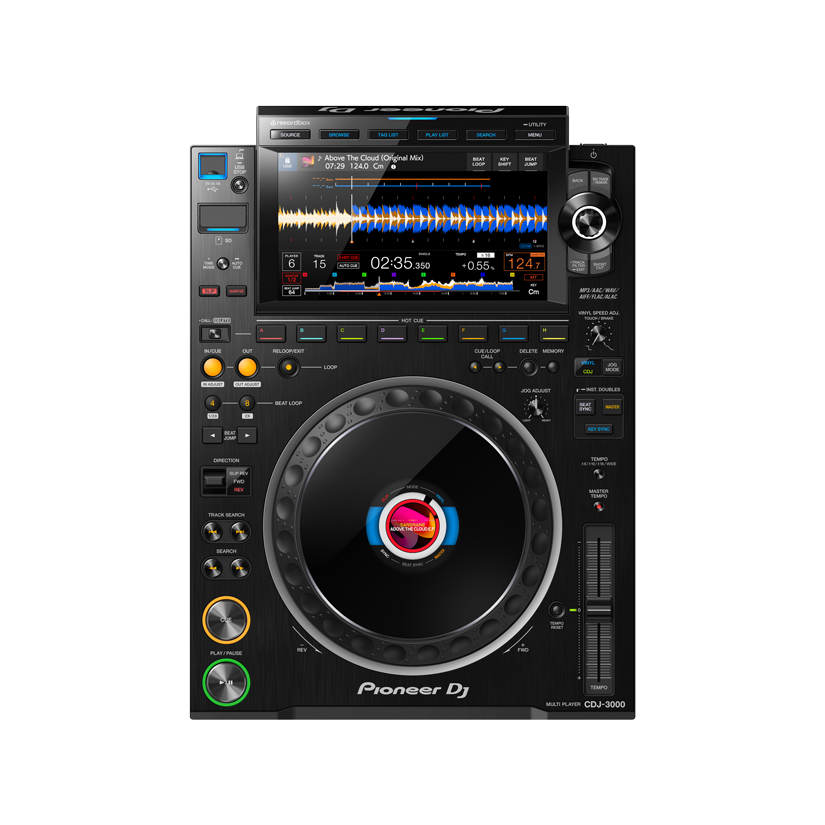Viewport: 825px width, 825px height.
Task: Open the Beat Loop option on display
Action: click(479, 161)
